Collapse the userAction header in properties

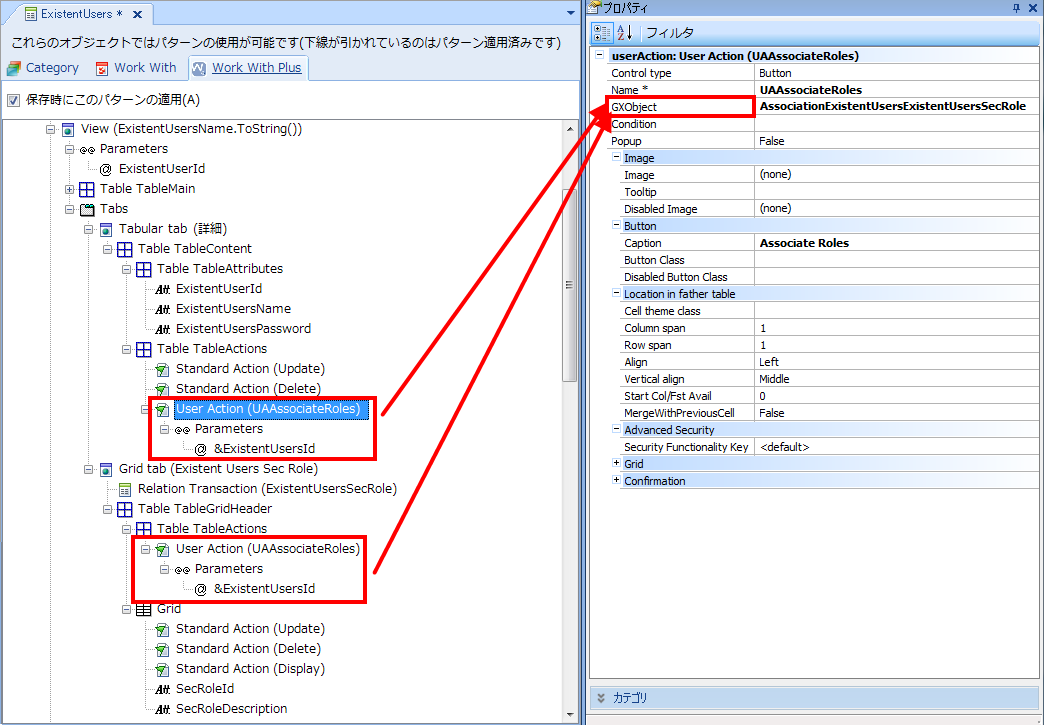[x=600, y=55]
